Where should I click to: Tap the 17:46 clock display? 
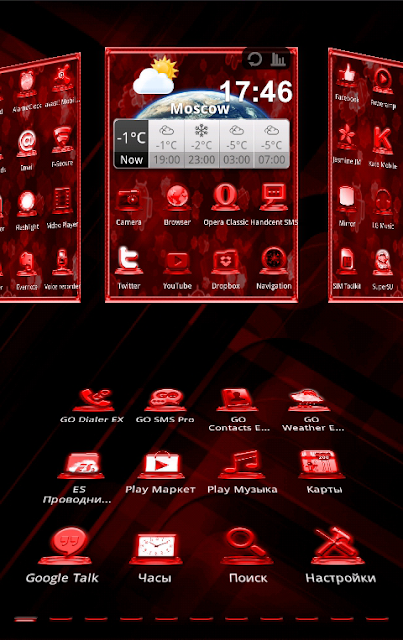[256, 91]
